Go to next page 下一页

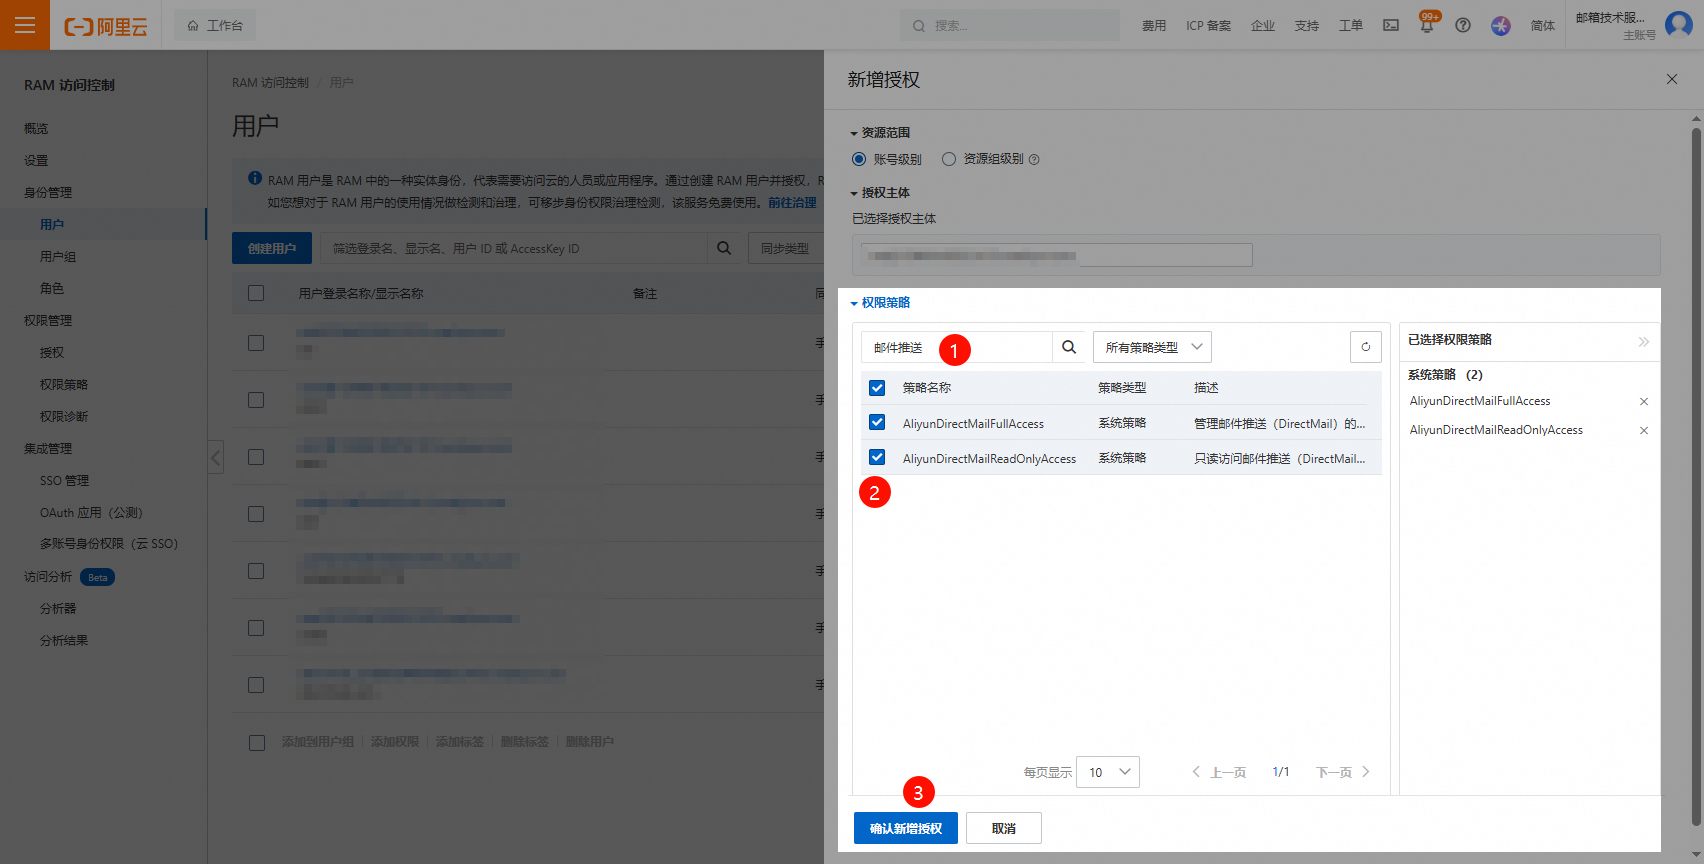tap(1343, 772)
